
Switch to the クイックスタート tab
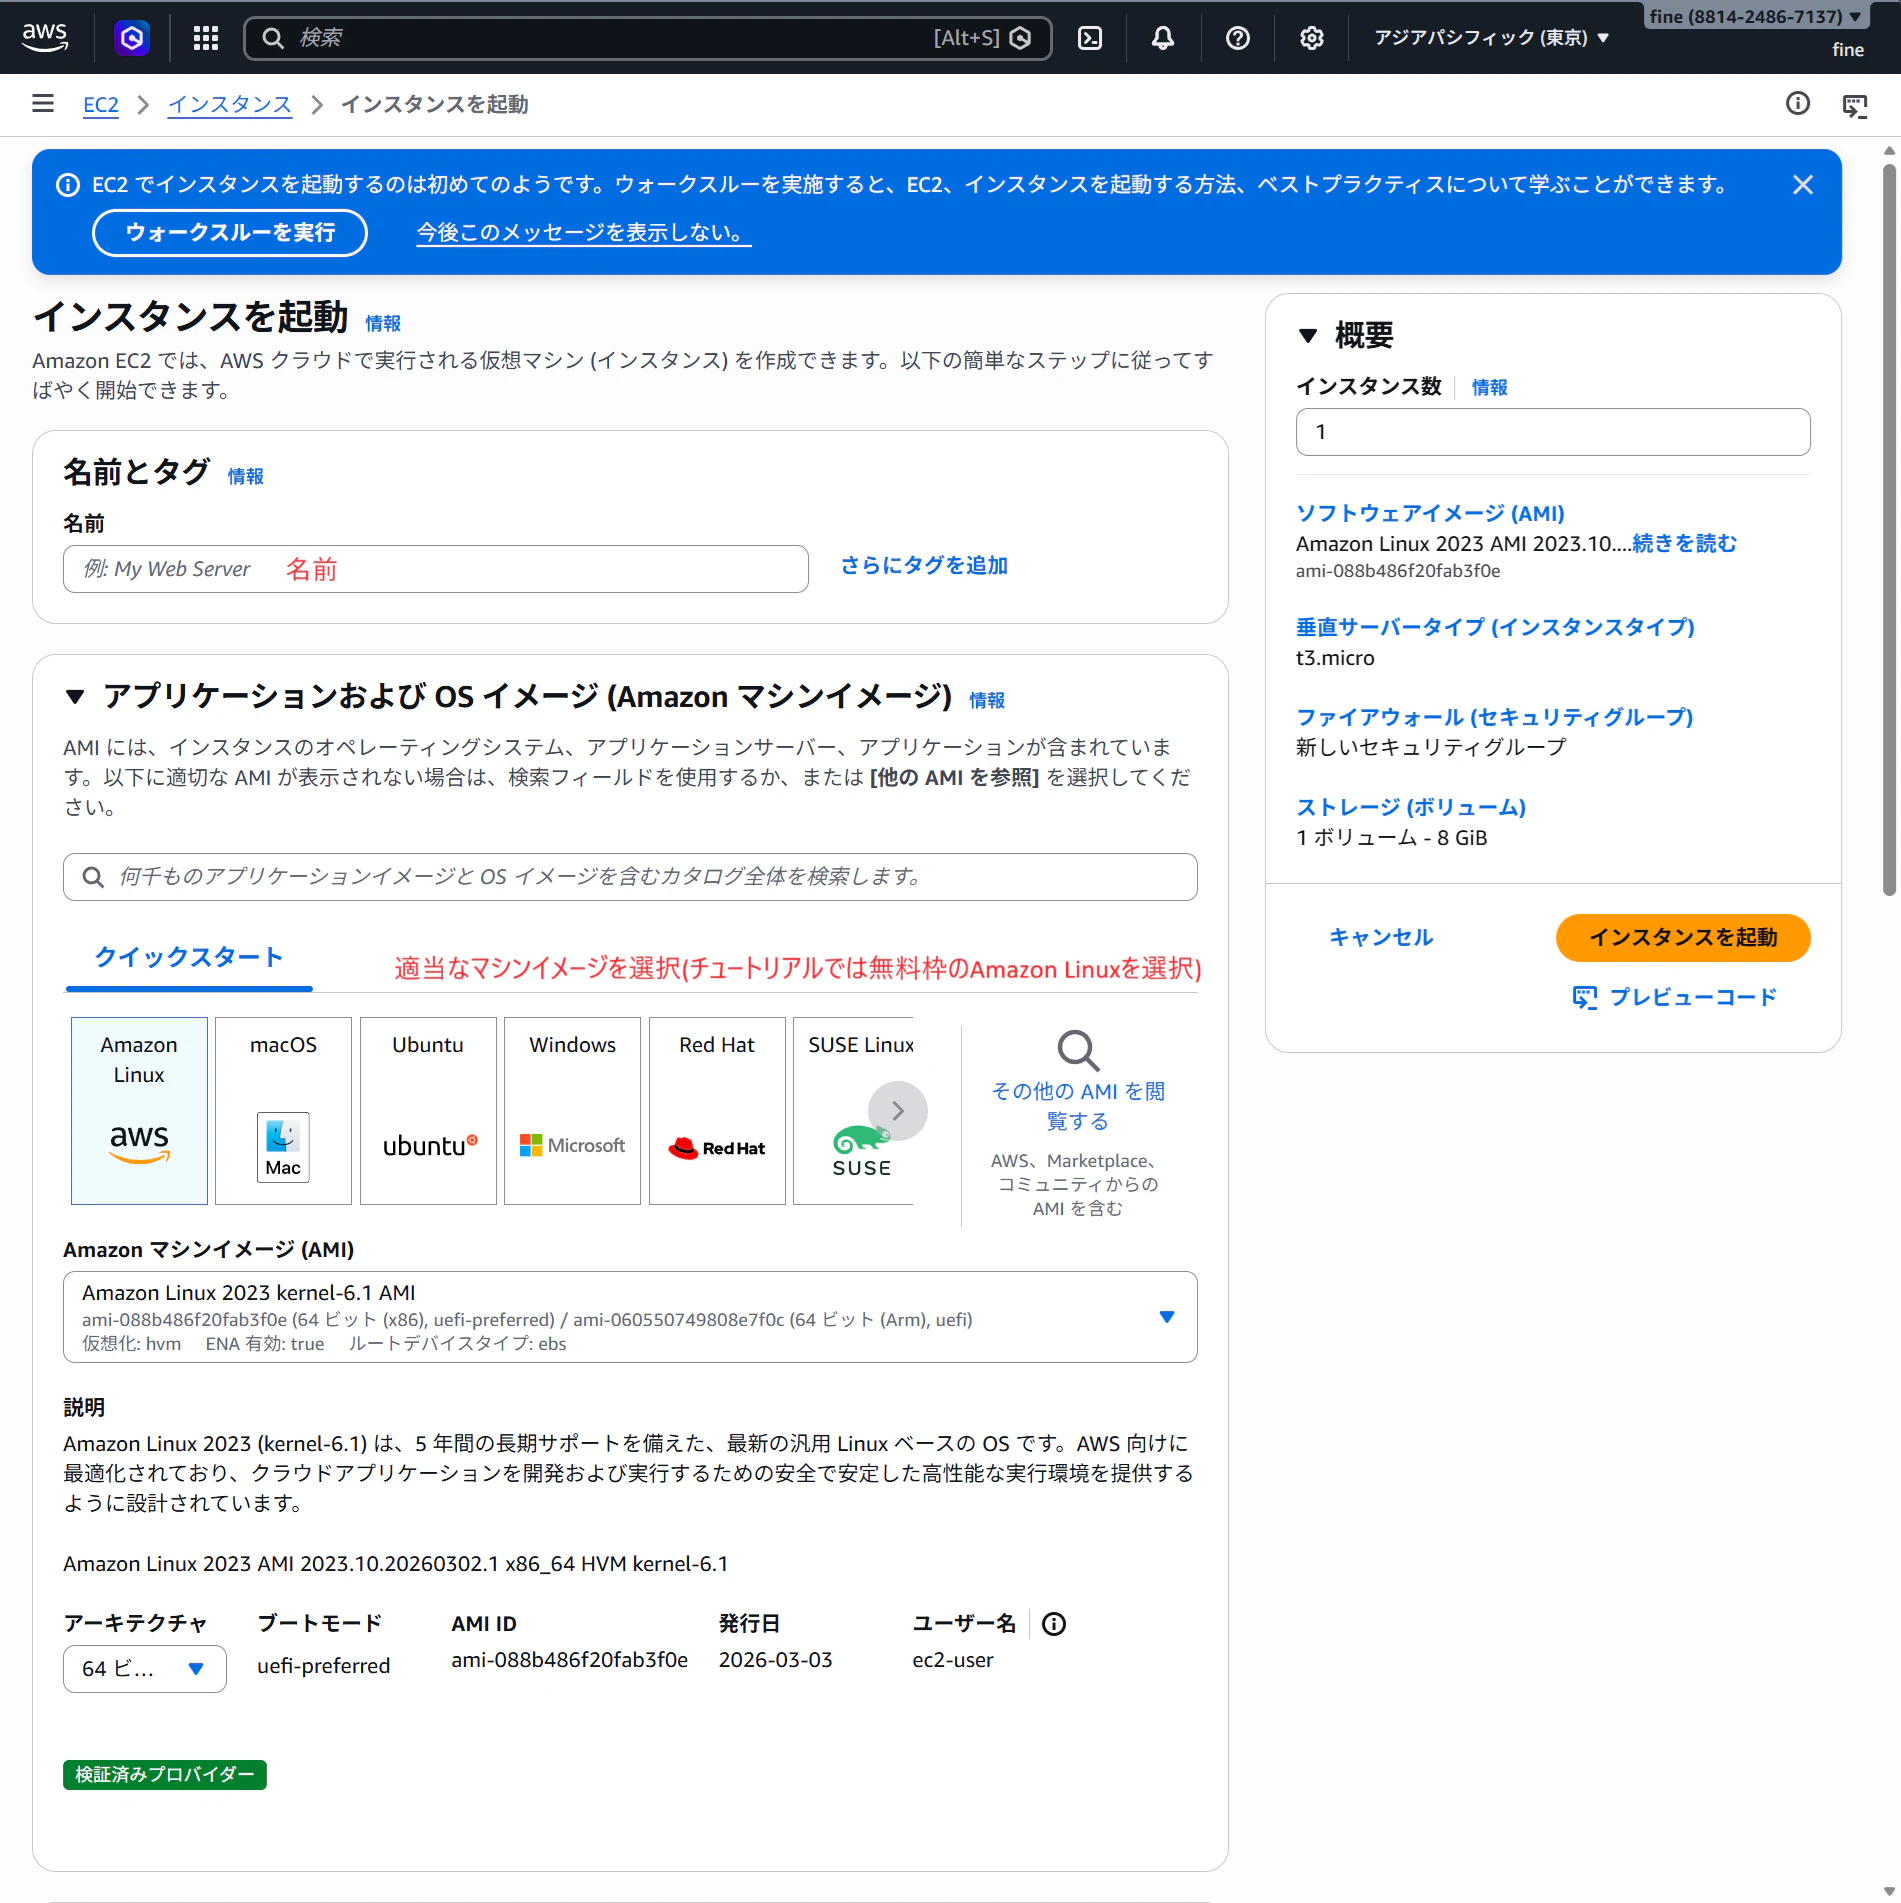(x=189, y=958)
